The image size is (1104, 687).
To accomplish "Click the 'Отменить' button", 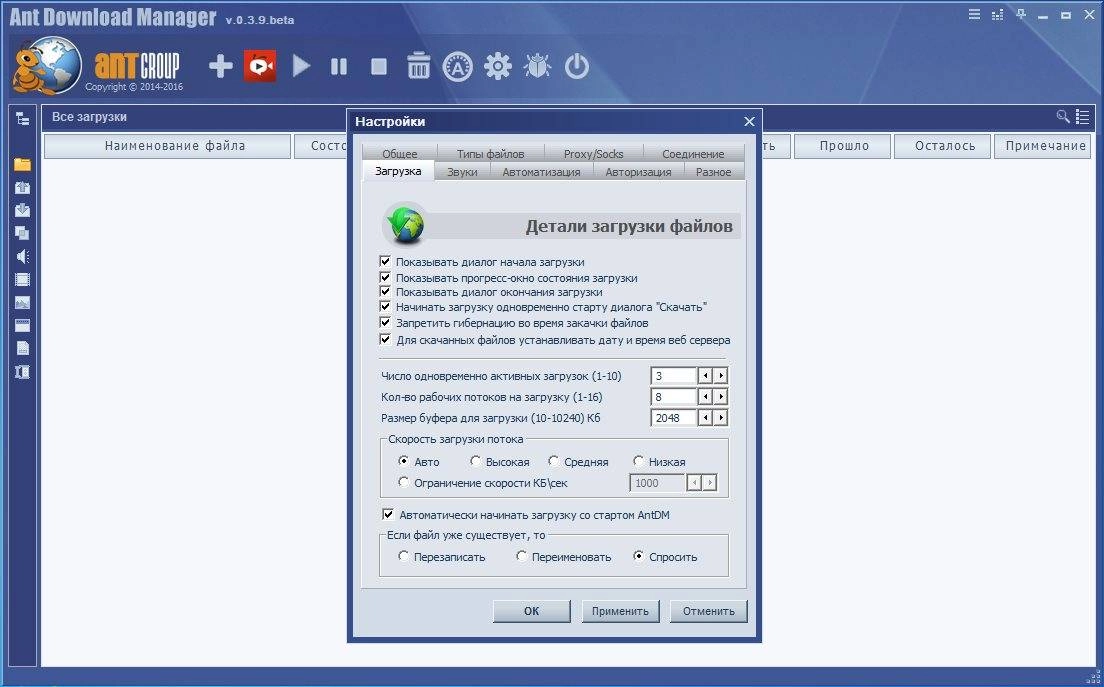I will click(708, 611).
